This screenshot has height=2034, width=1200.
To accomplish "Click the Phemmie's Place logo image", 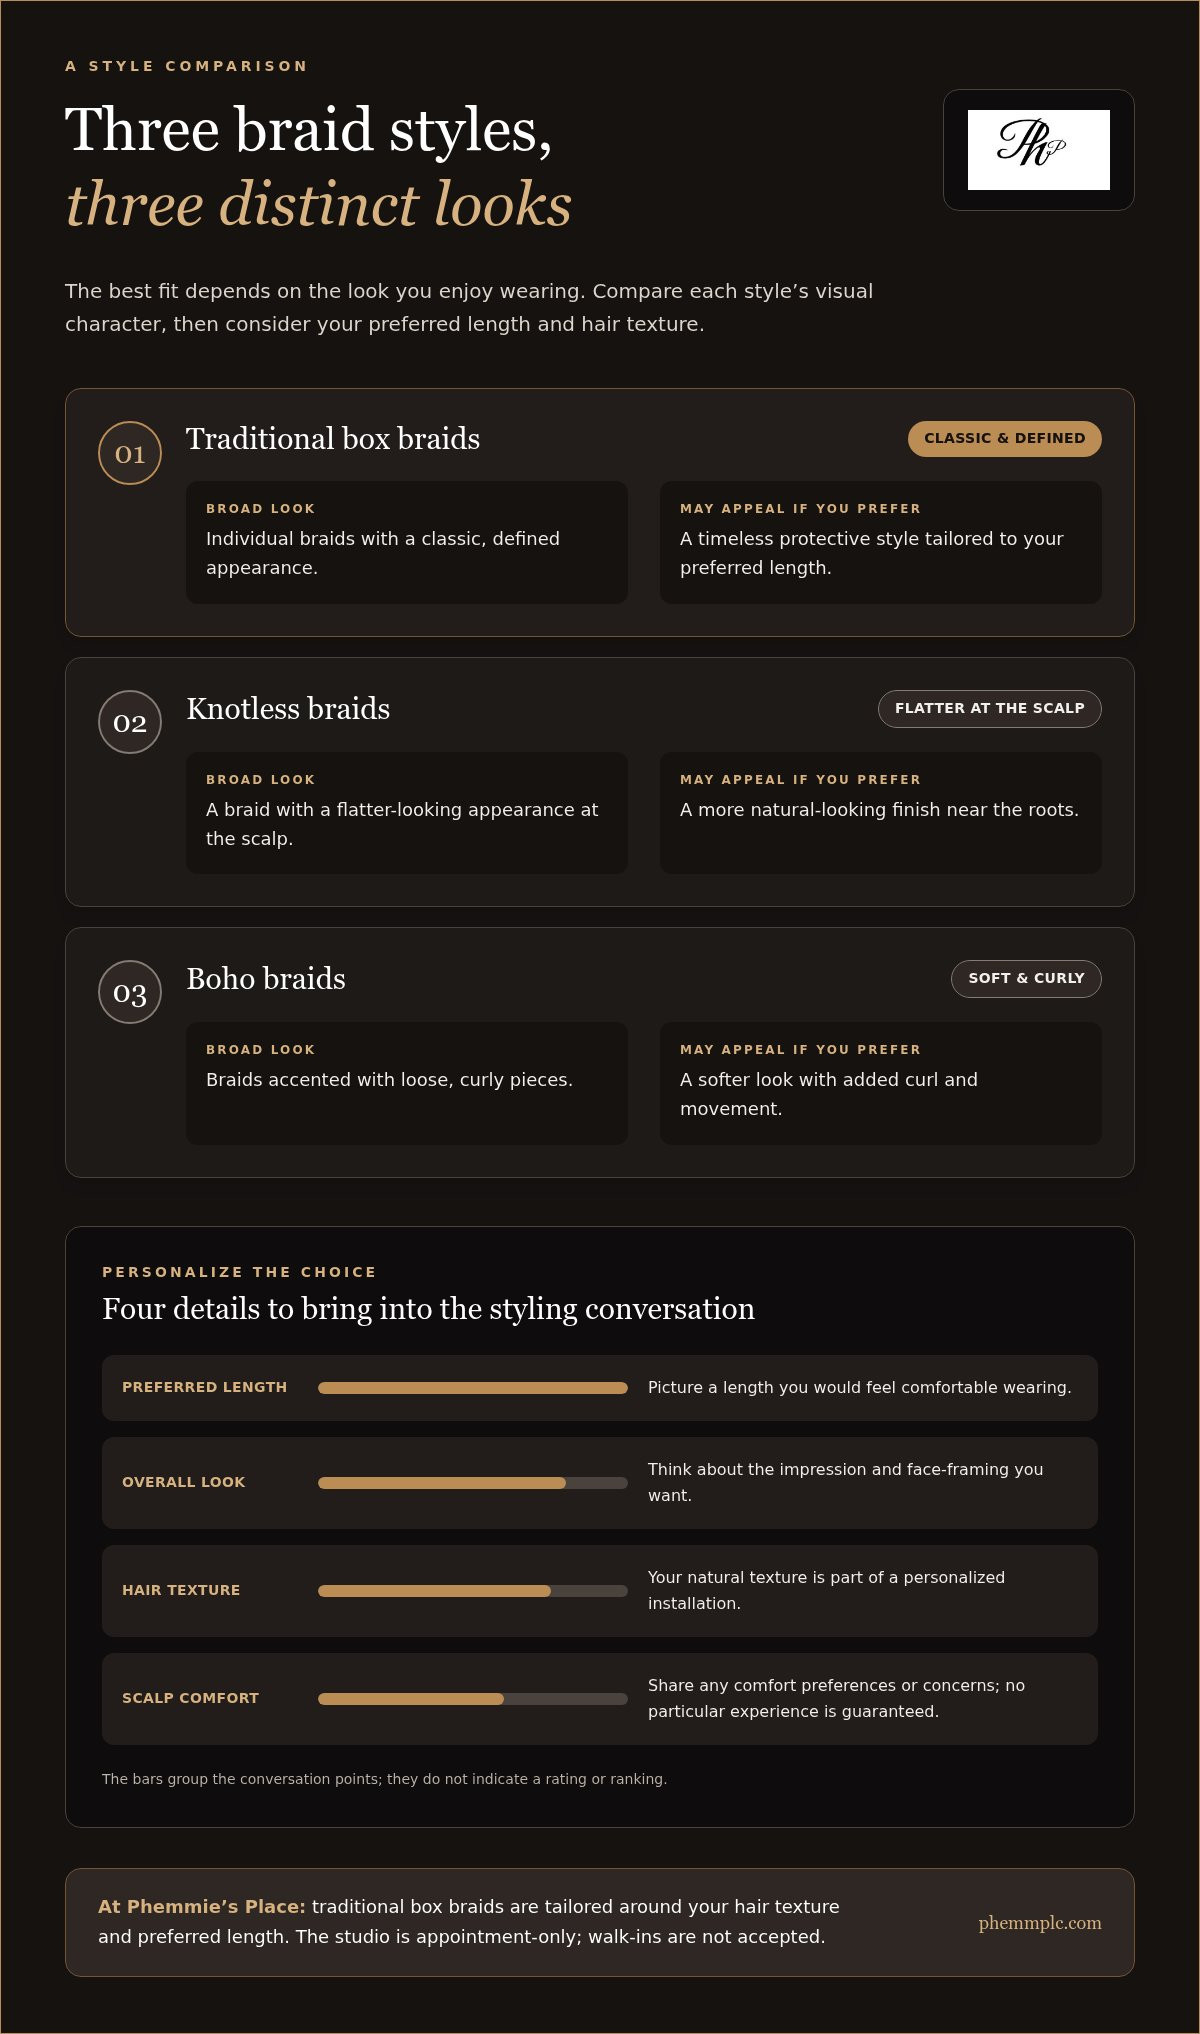I will point(1039,150).
